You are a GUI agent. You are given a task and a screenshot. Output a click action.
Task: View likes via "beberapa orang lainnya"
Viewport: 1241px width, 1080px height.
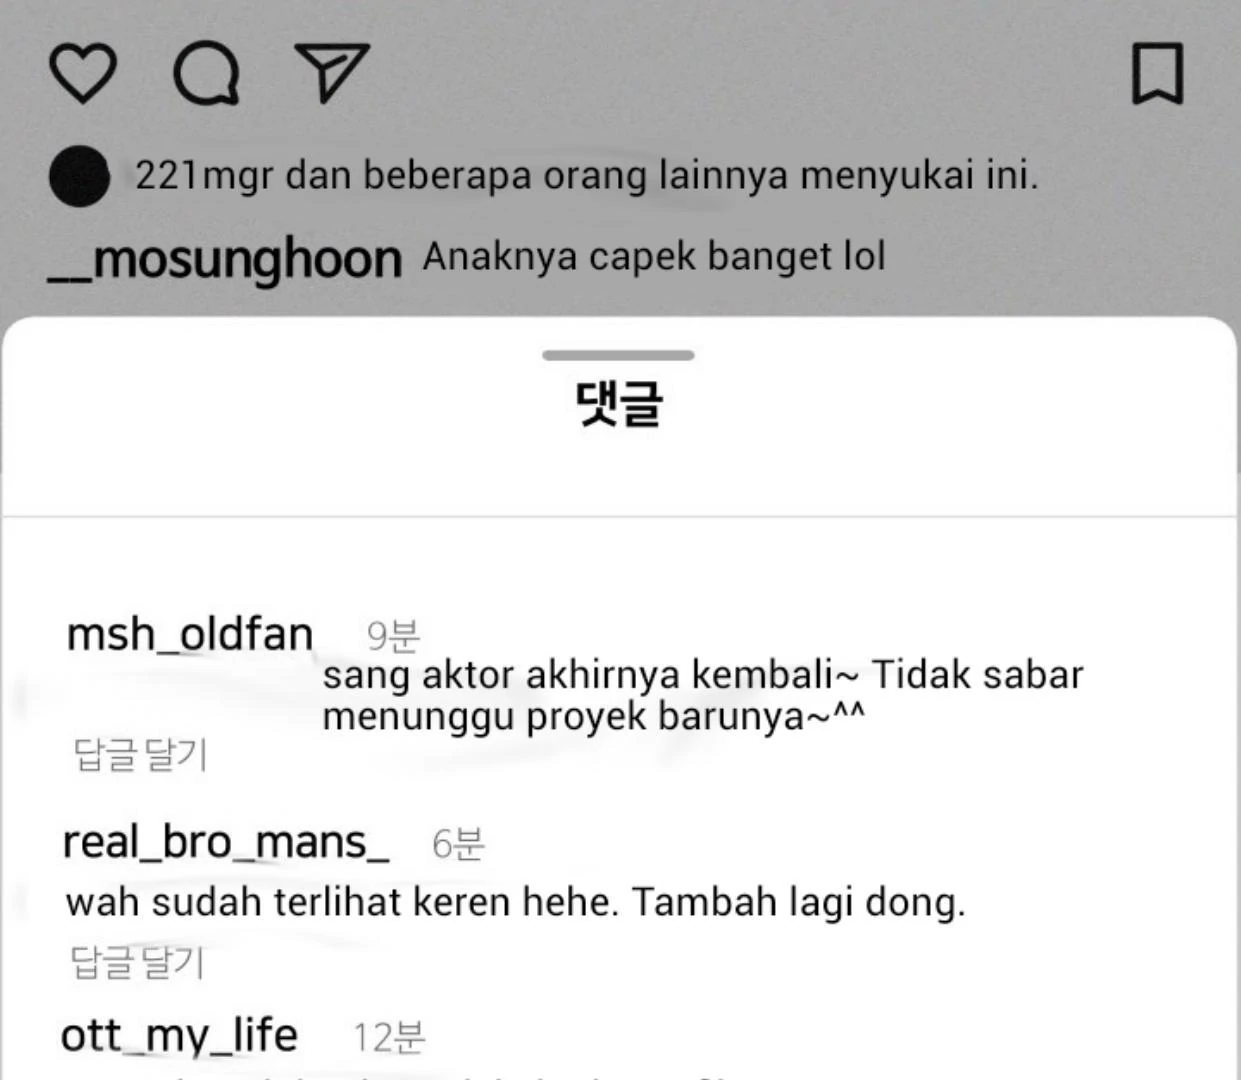575,176
